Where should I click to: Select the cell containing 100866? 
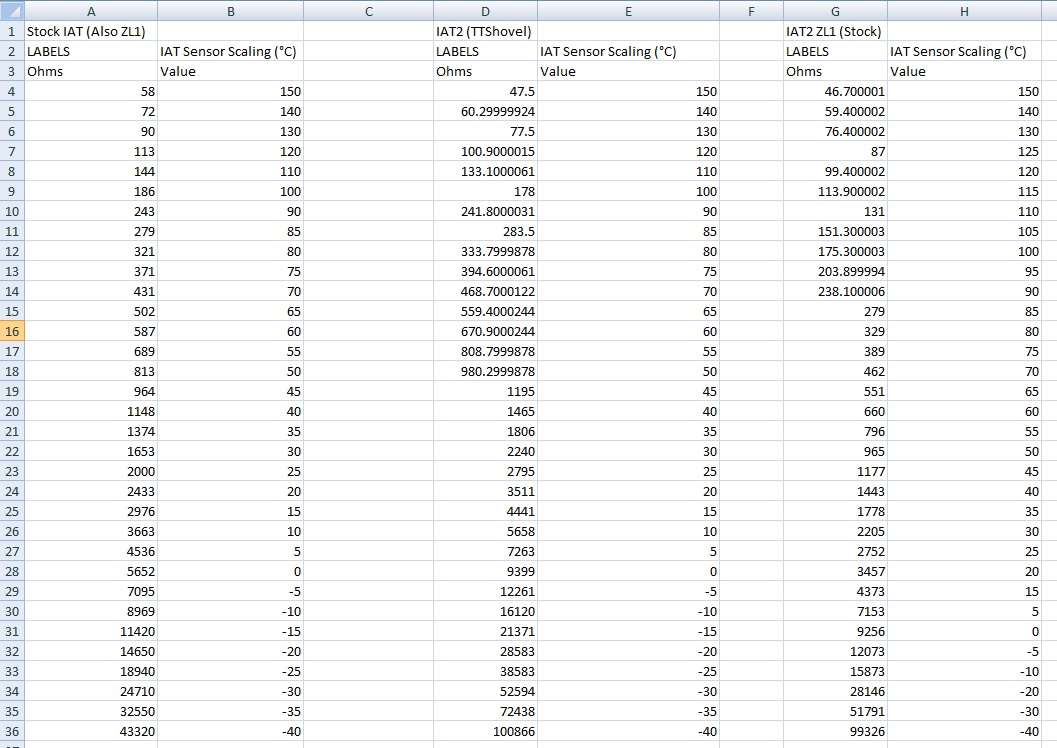coord(485,731)
